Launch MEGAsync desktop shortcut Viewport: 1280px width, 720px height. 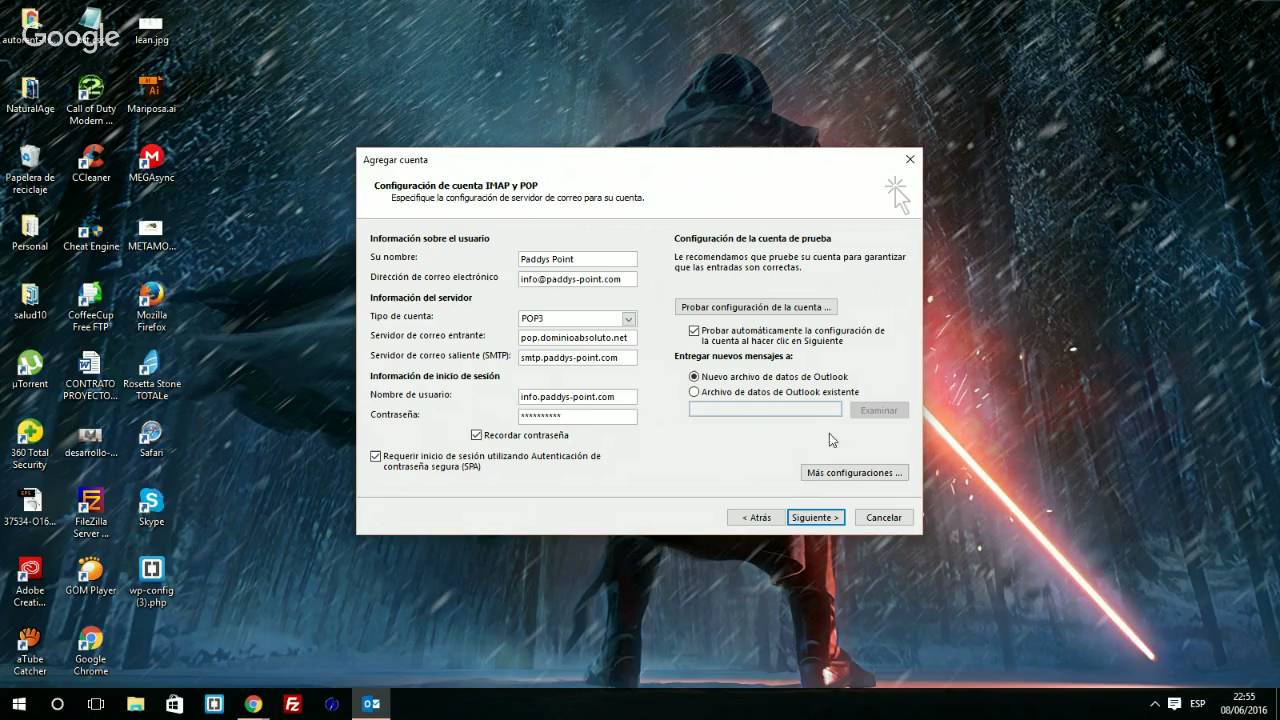pos(151,164)
